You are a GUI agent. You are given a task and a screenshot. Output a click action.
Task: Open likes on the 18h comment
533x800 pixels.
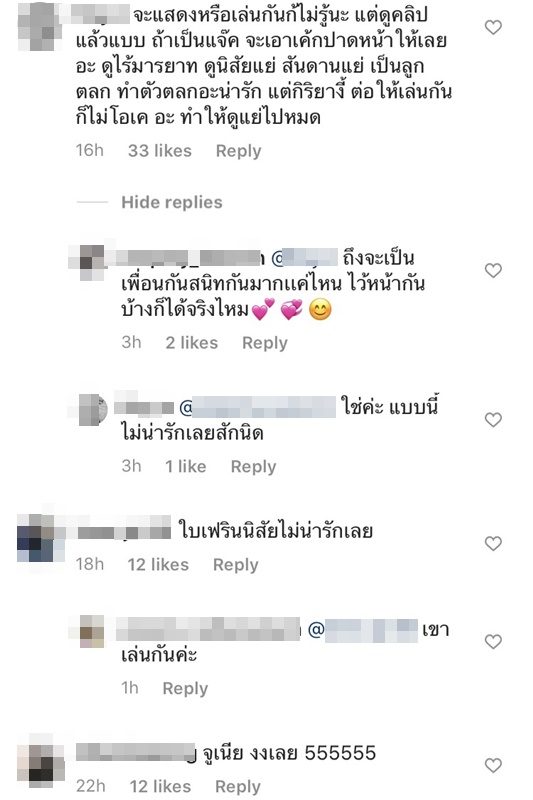(158, 565)
